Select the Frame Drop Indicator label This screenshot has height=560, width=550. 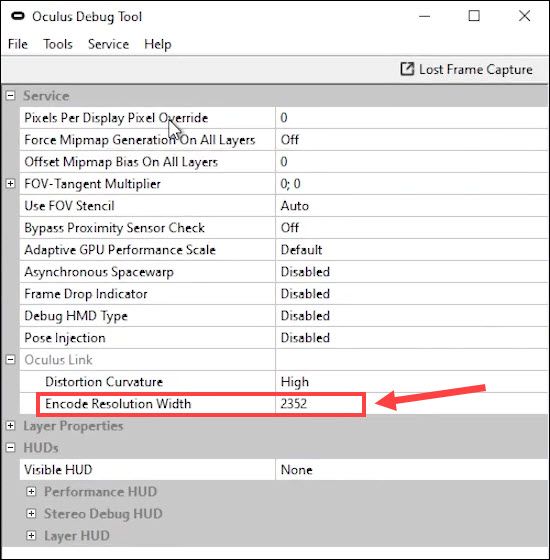click(86, 294)
